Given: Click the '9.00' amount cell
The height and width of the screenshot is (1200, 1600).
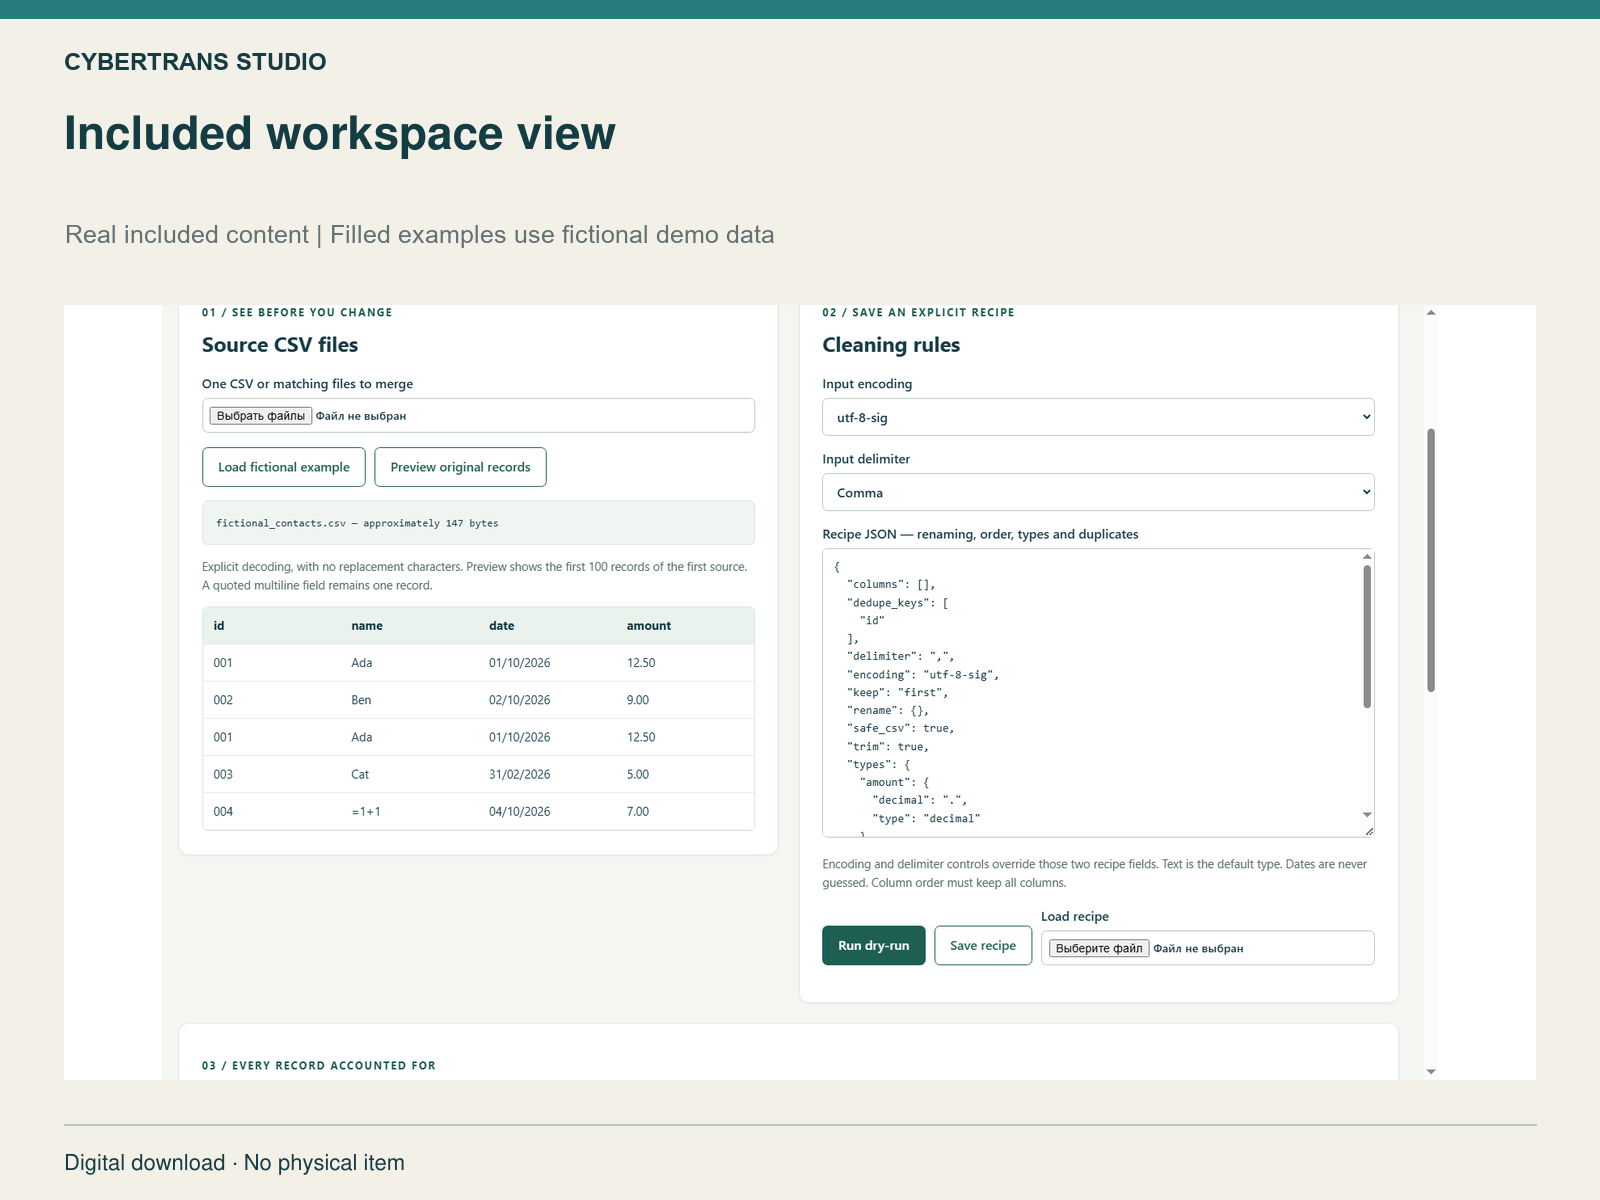Looking at the screenshot, I should pos(638,700).
